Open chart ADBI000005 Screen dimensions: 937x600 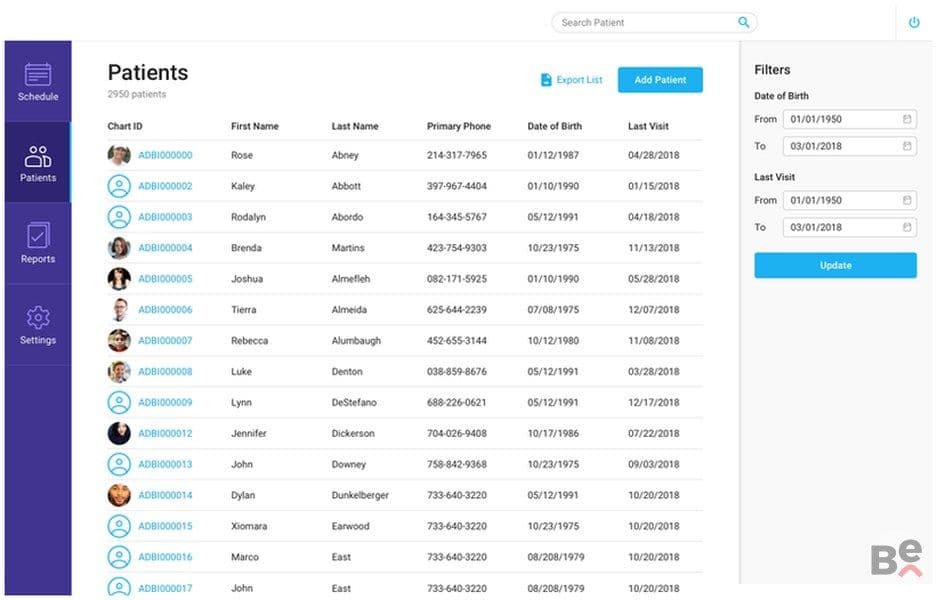click(x=166, y=278)
